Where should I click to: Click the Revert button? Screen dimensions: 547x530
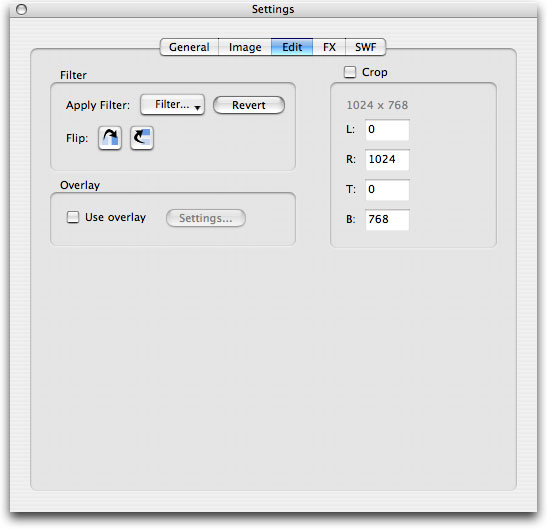tap(249, 105)
